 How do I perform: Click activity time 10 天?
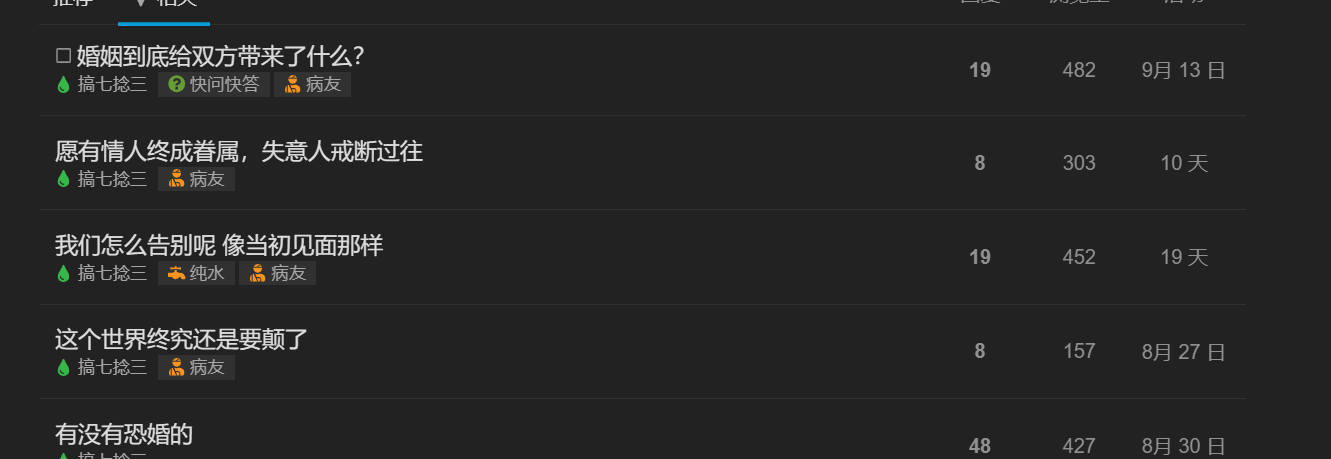(1184, 163)
